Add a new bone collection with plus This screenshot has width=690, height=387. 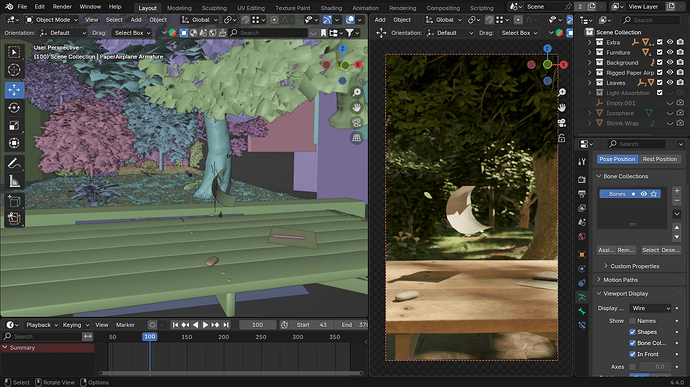(677, 191)
